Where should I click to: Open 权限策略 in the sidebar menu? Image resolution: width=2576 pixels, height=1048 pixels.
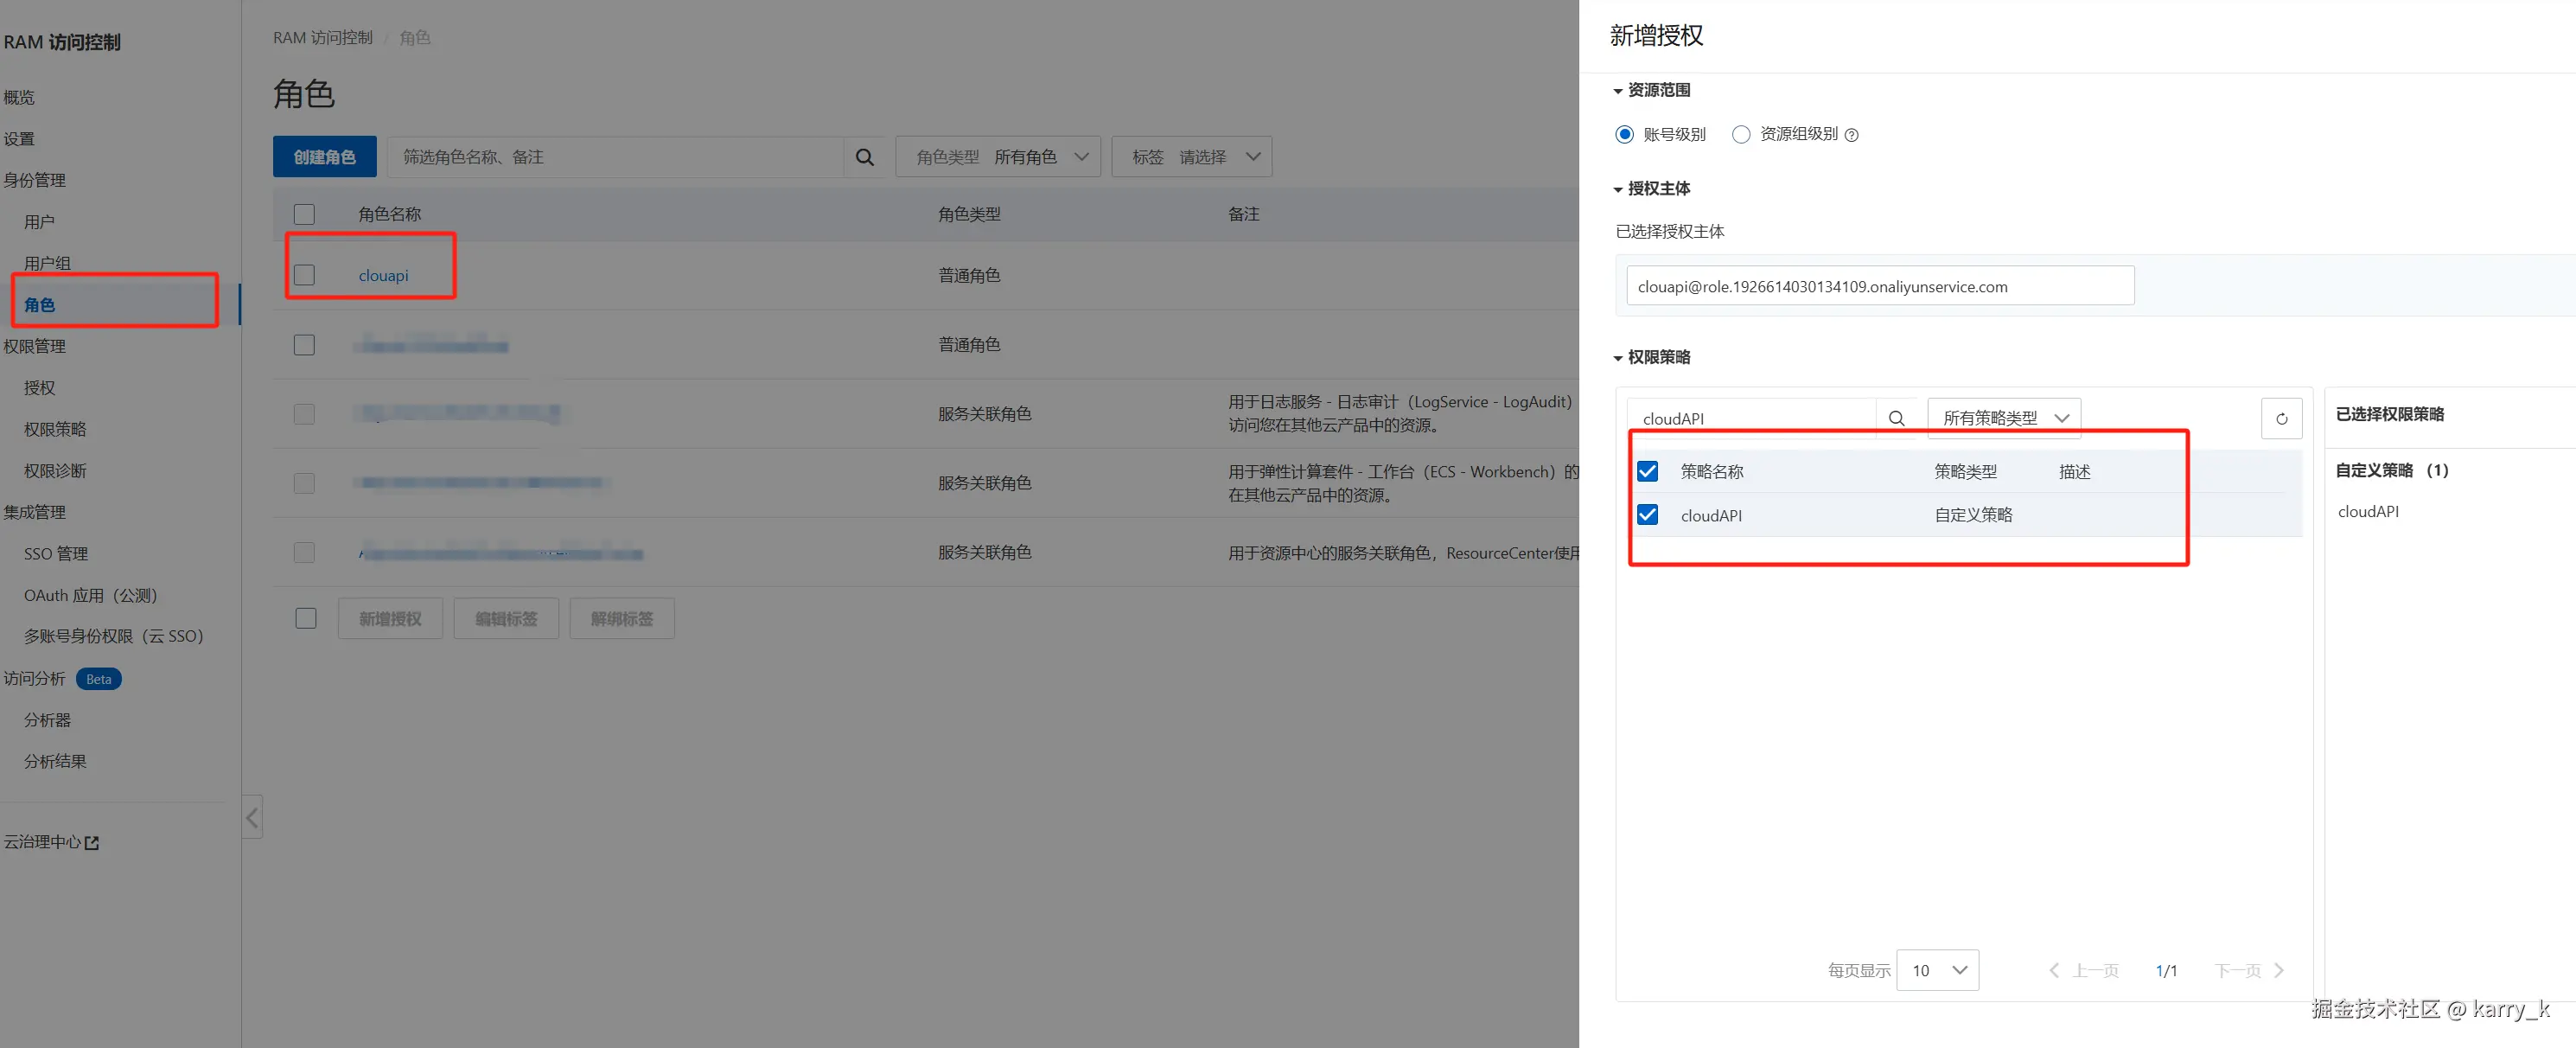point(55,429)
